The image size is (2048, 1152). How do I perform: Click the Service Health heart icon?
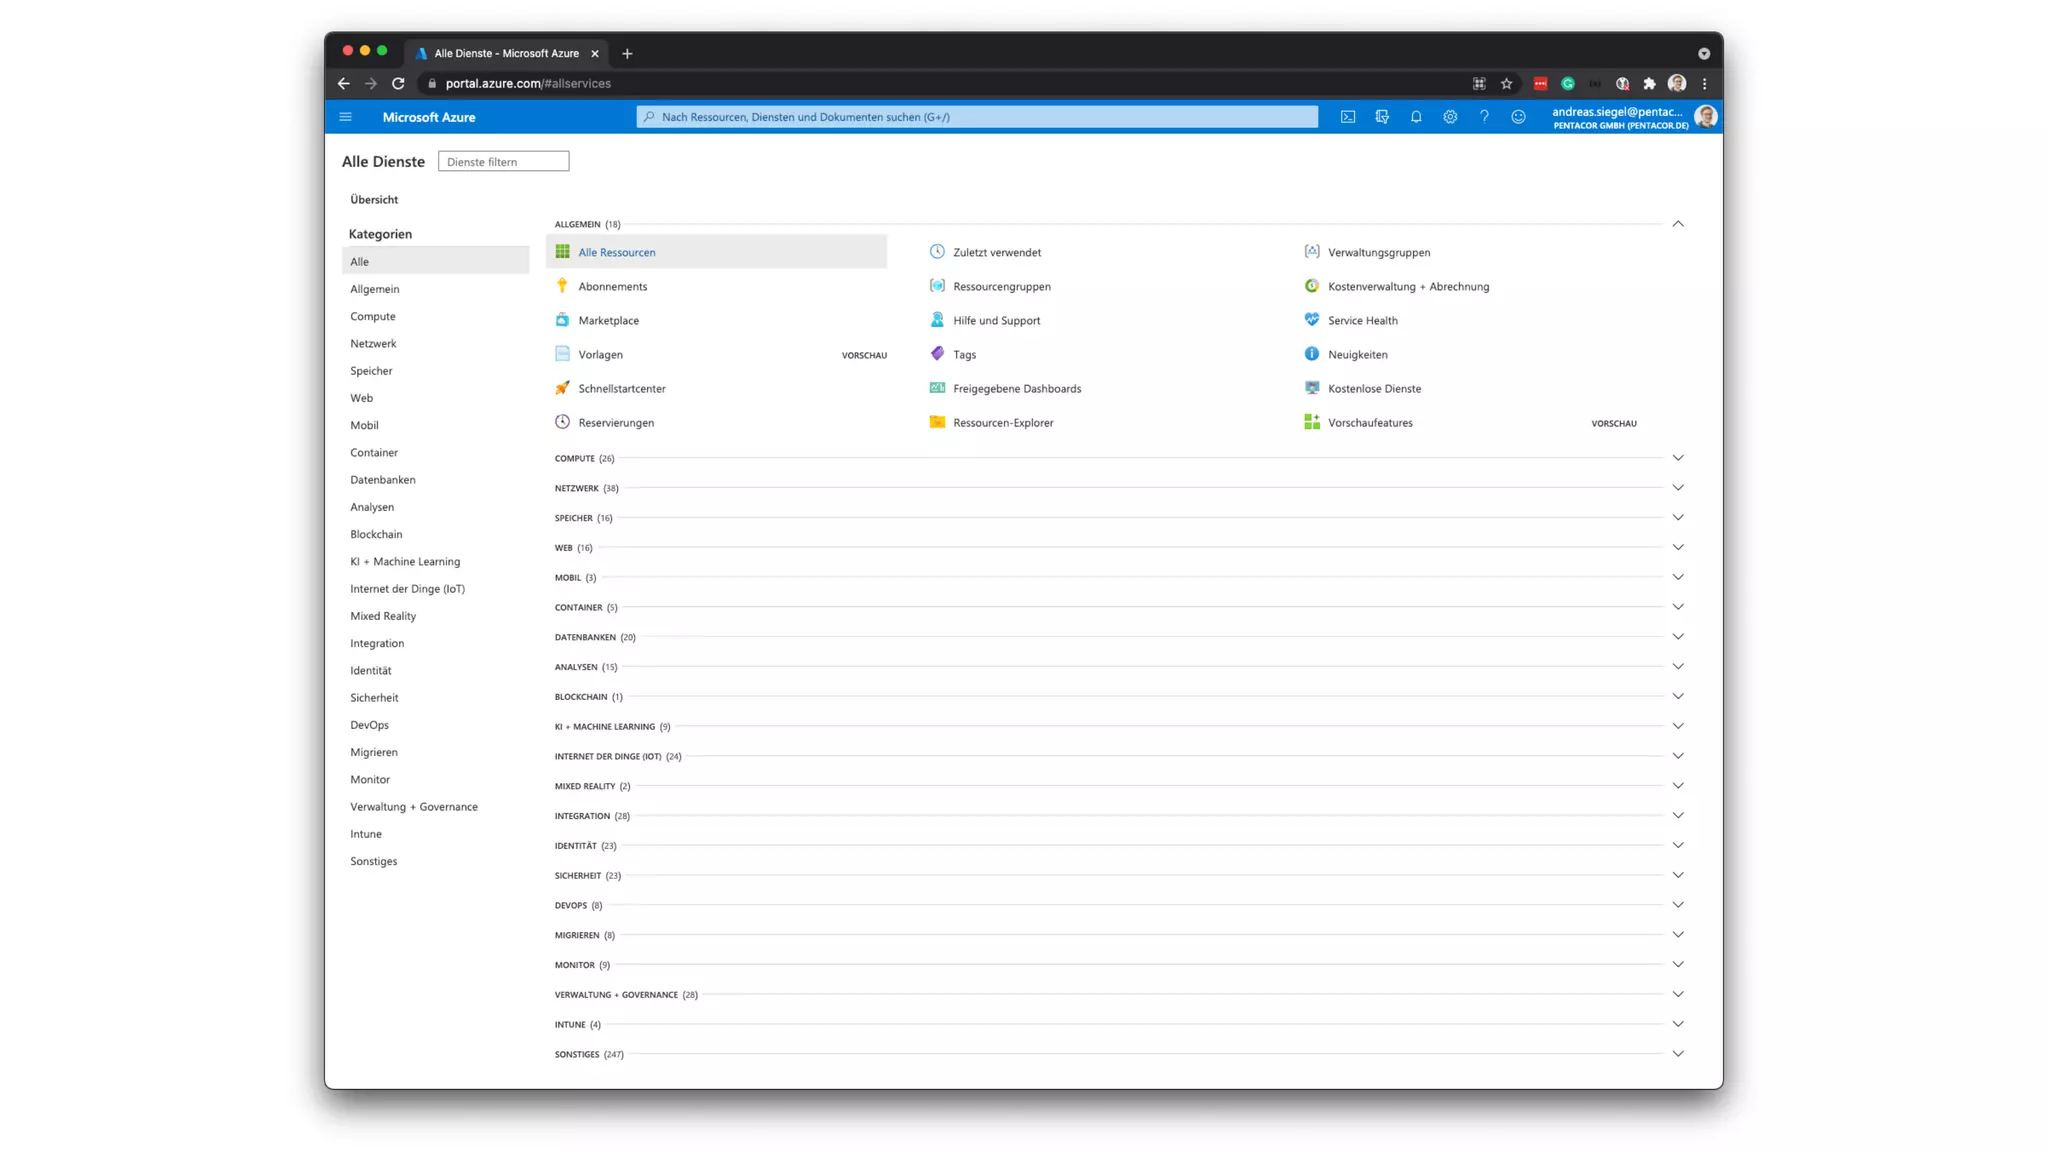click(1312, 320)
